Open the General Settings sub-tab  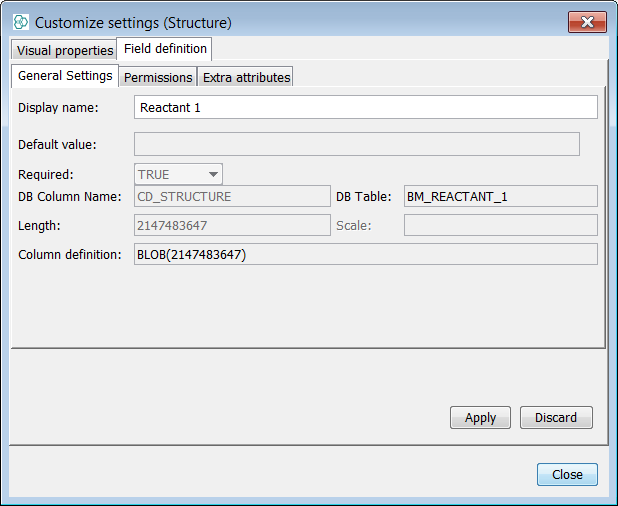coord(65,76)
